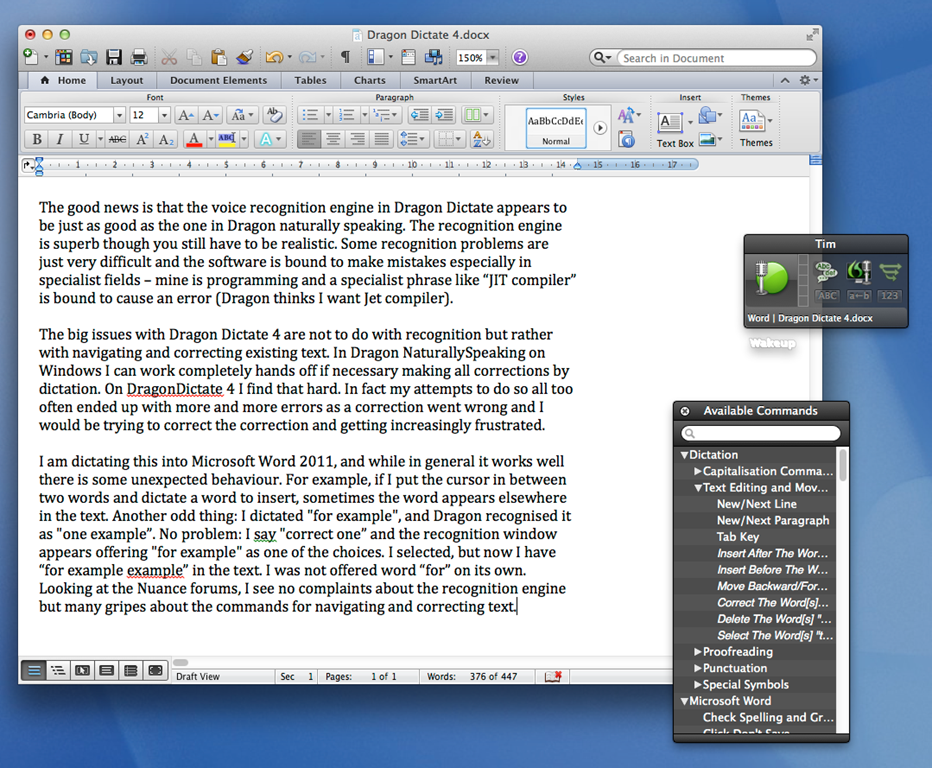Click the Clear formatting icon
This screenshot has height=768, width=932.
click(274, 115)
